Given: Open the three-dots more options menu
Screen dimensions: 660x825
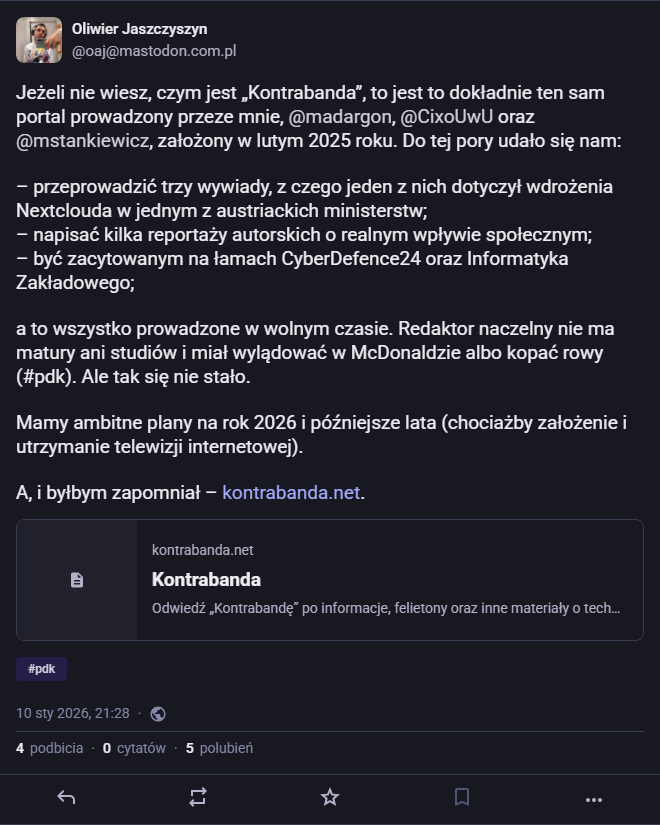Looking at the screenshot, I should pyautogui.click(x=594, y=800).
